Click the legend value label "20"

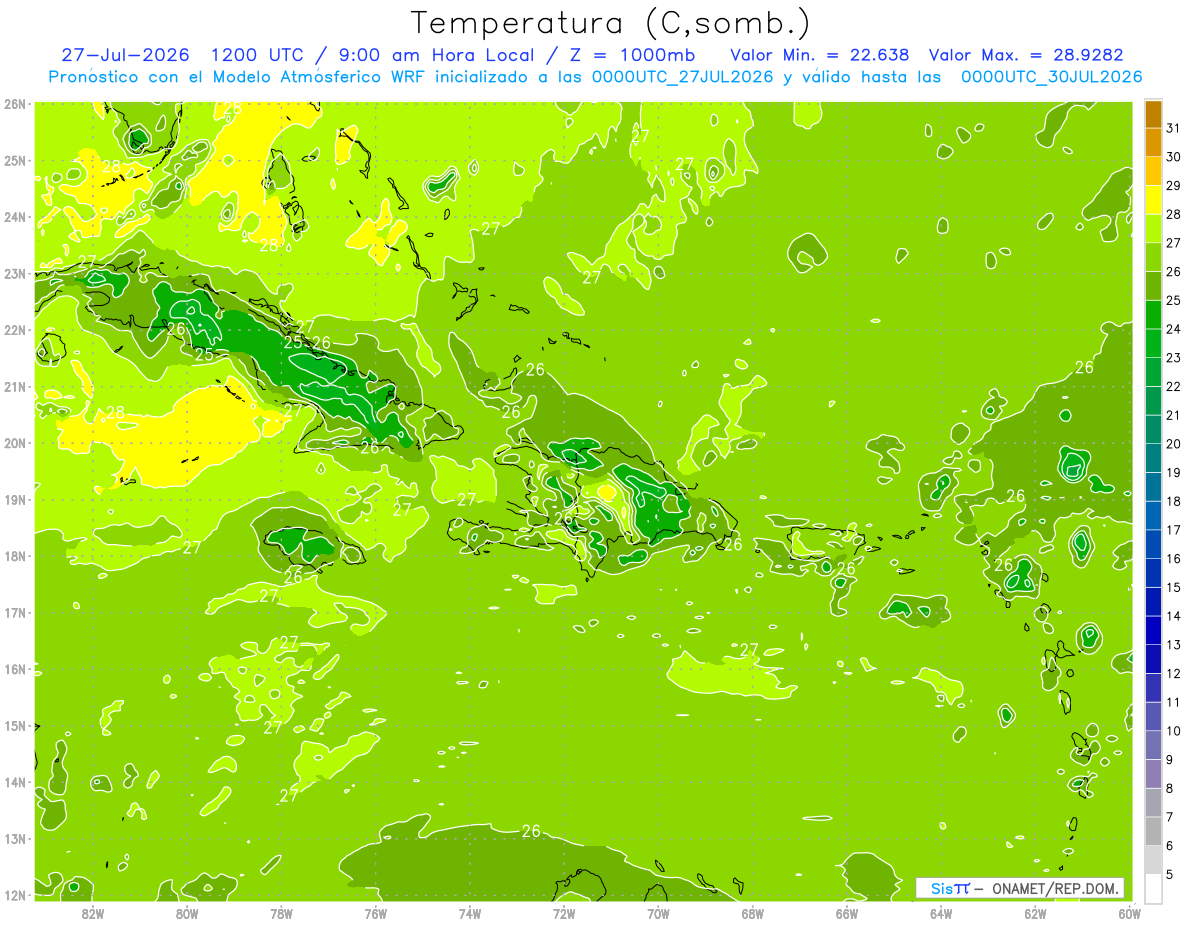coord(1173,444)
